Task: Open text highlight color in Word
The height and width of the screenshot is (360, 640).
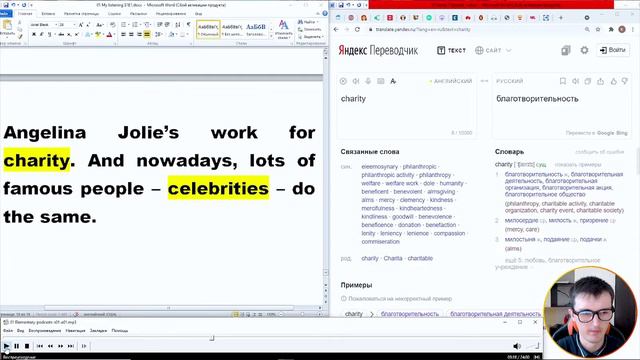Action: click(x=98, y=35)
